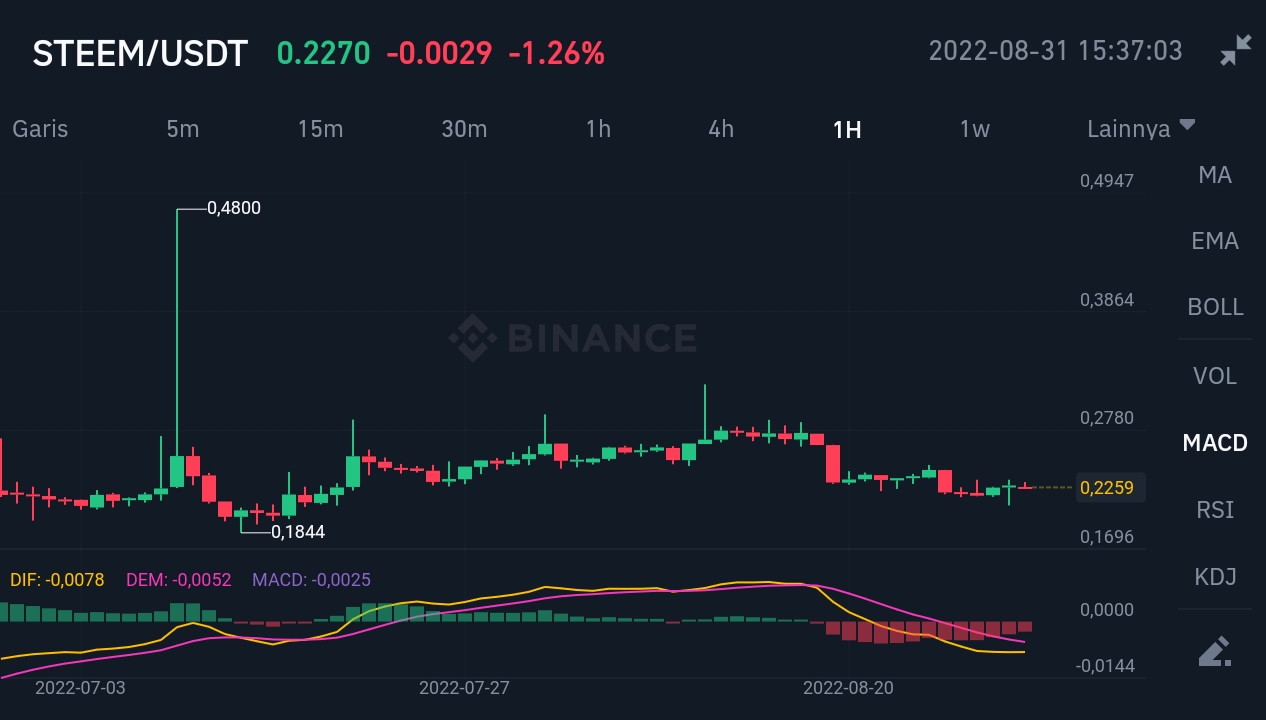The width and height of the screenshot is (1266, 720).
Task: Enable the EMA indicator
Action: 1215,241
